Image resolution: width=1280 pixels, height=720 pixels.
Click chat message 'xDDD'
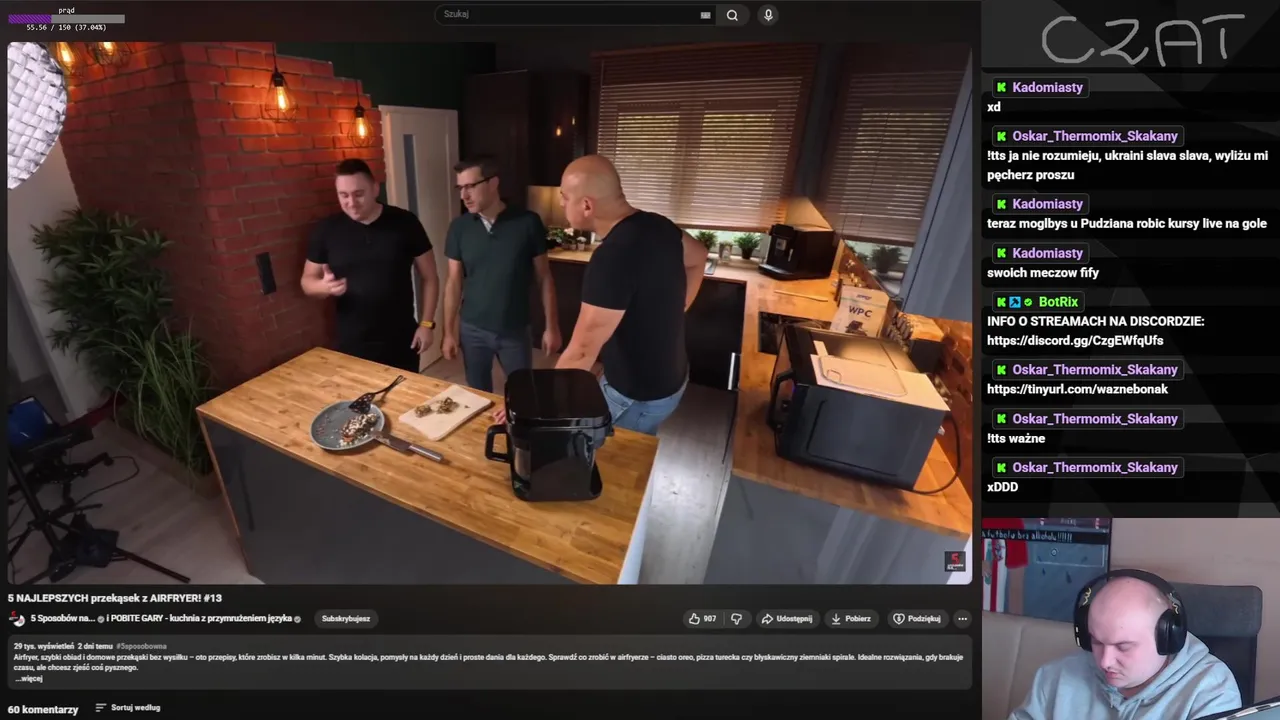point(1002,488)
